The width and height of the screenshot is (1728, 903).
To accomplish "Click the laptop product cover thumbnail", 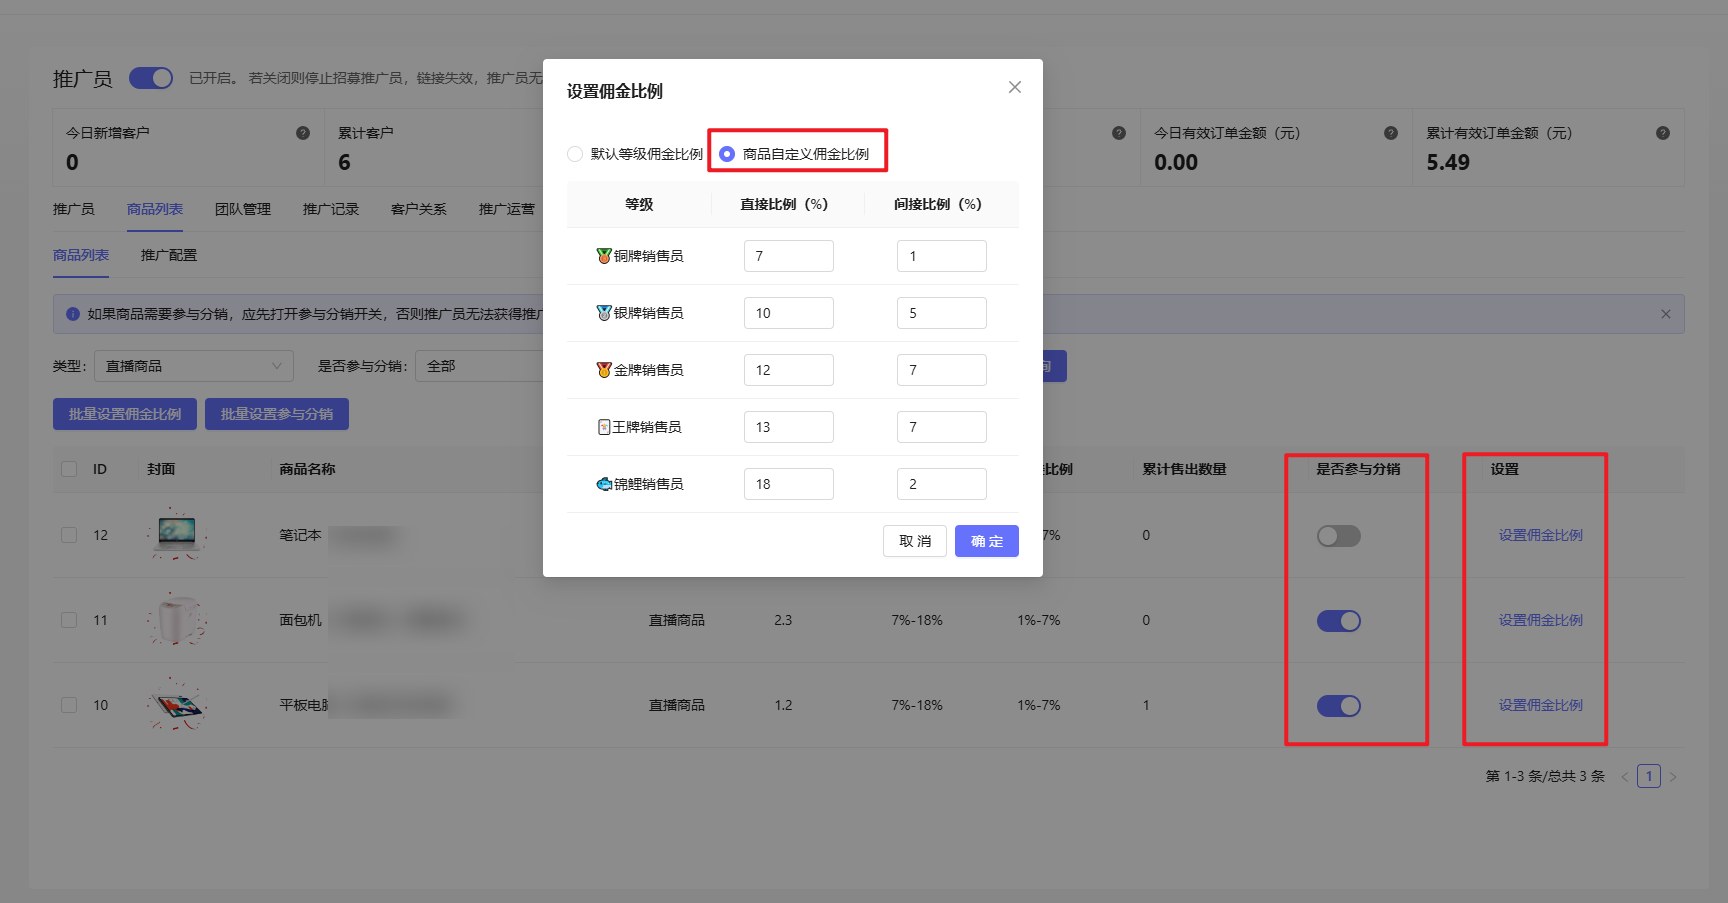I will [177, 534].
